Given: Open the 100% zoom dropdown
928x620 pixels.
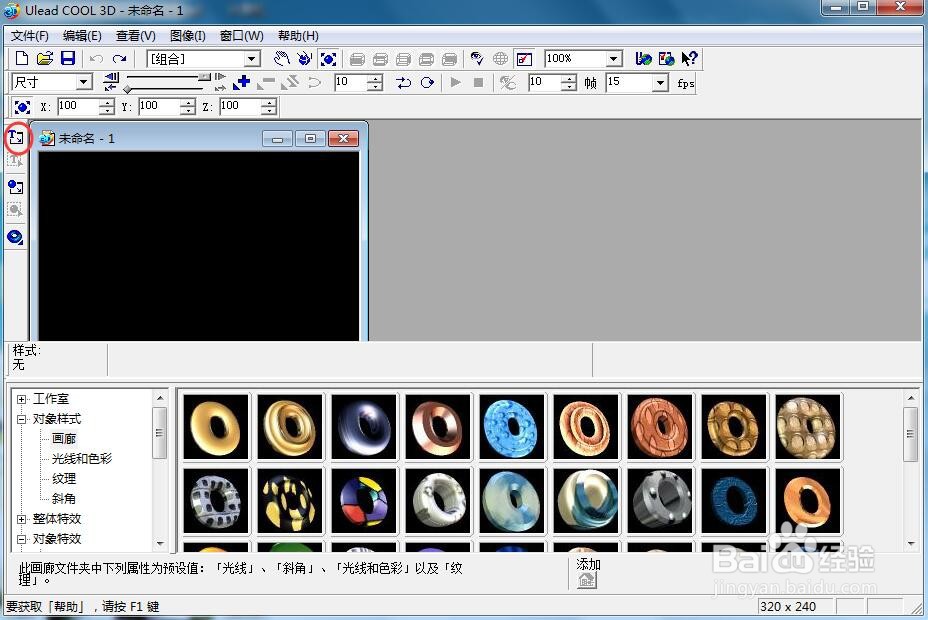Looking at the screenshot, I should pos(614,59).
